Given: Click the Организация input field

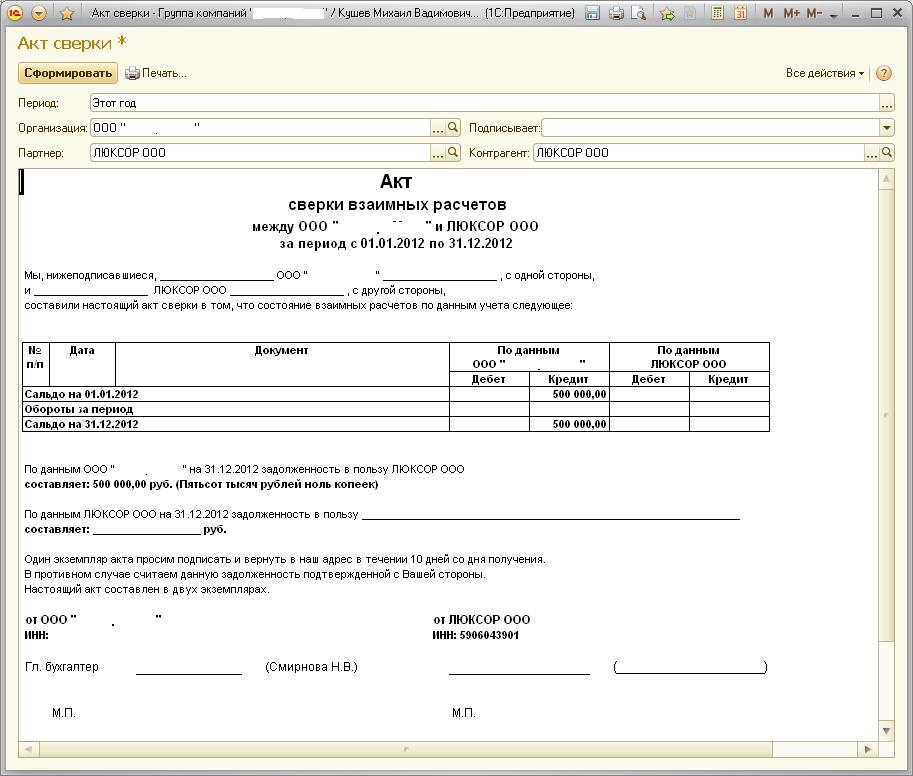Looking at the screenshot, I should tap(260, 128).
